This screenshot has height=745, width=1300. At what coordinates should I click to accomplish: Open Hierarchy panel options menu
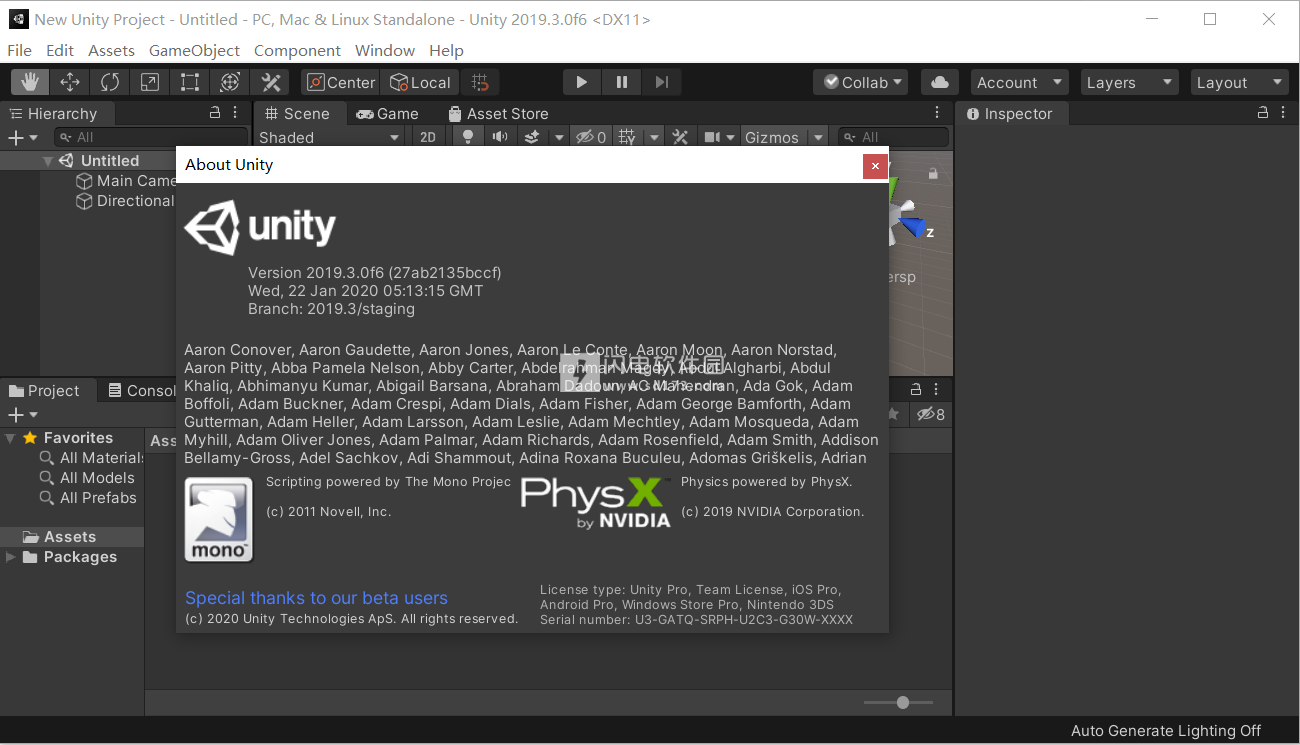point(235,113)
